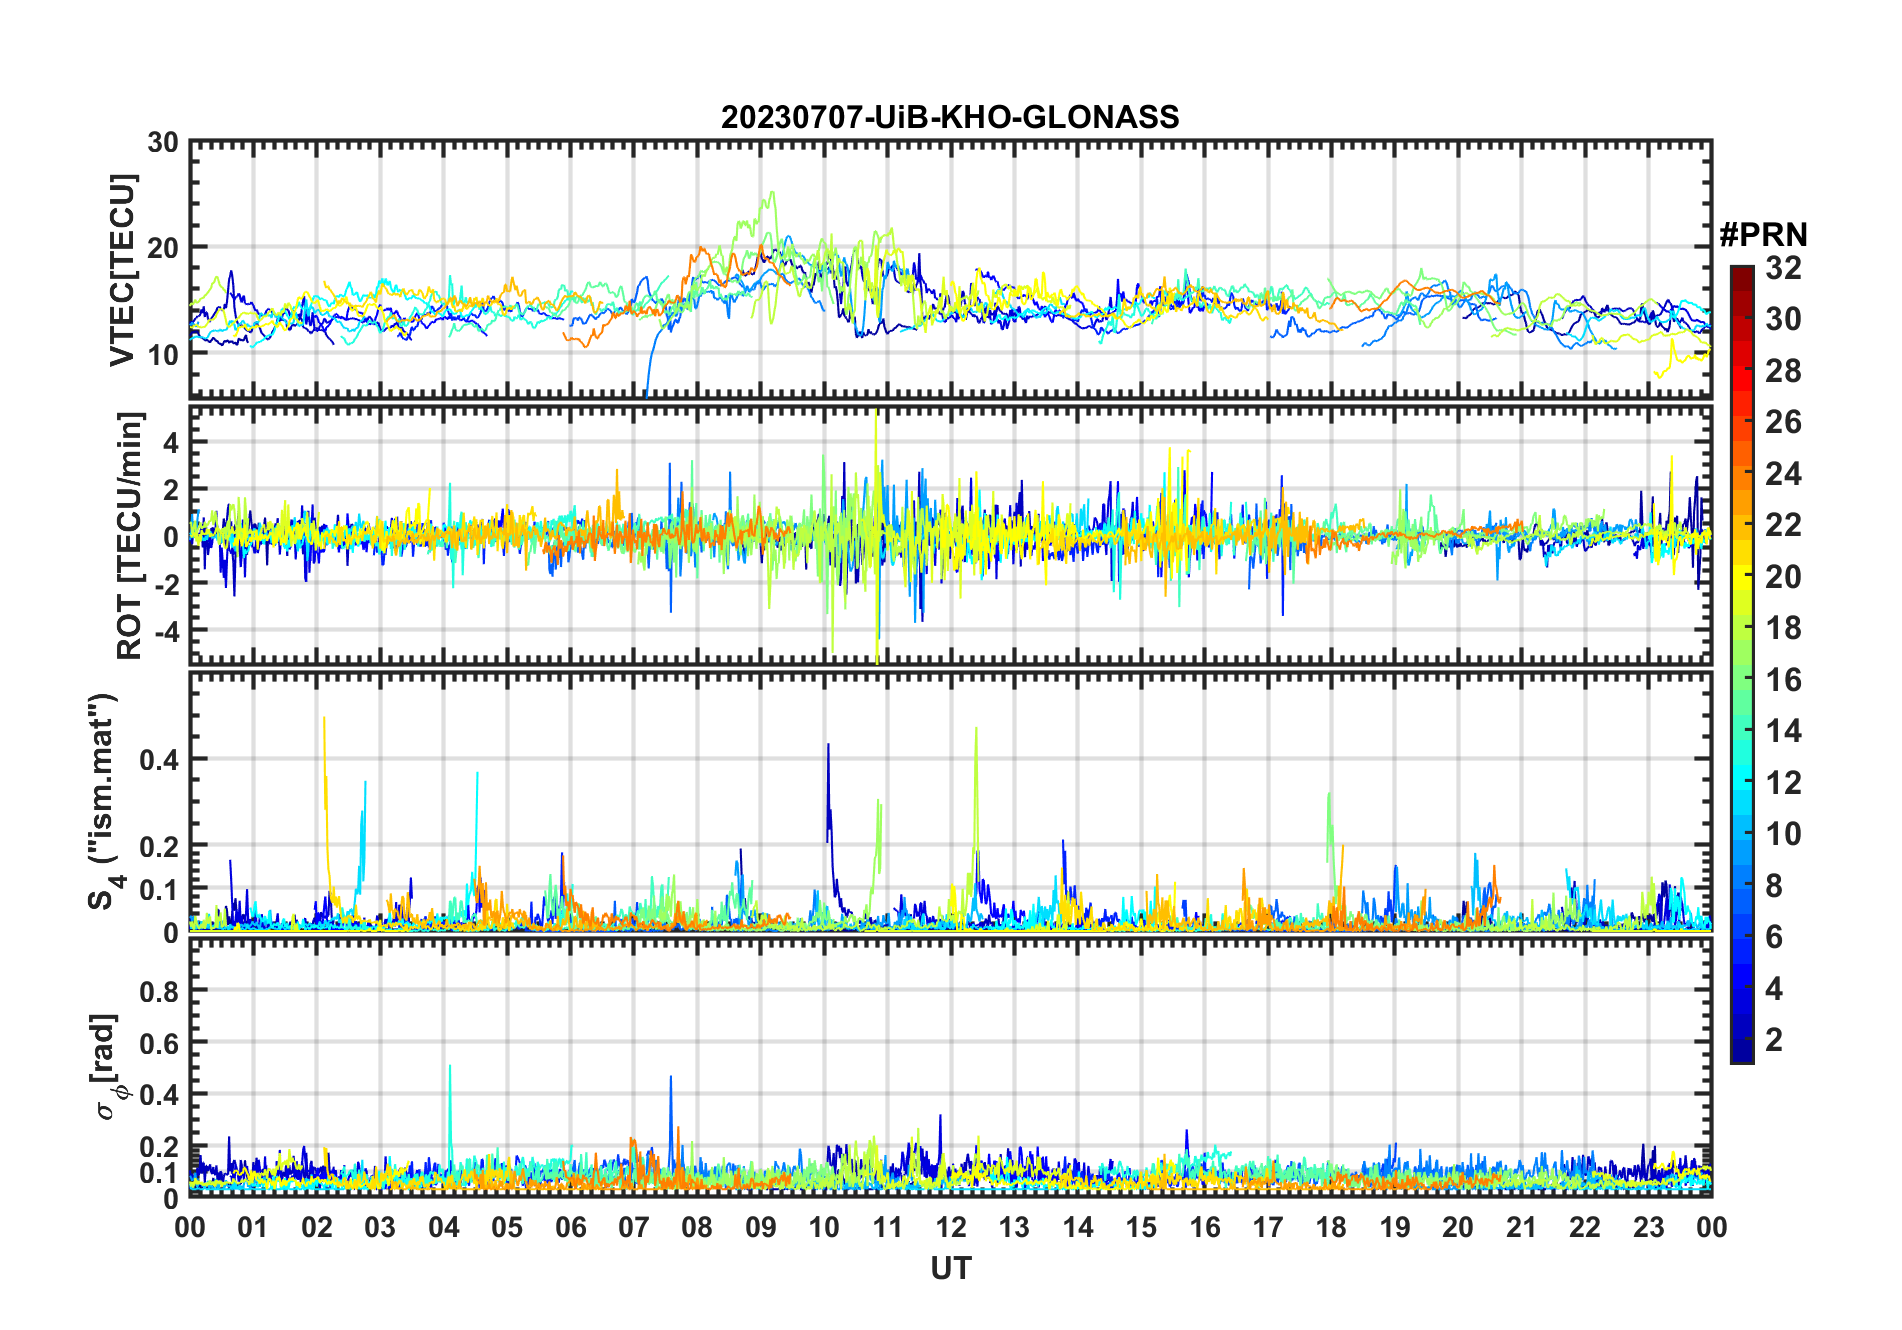1902x1330 pixels.
Task: Click the 4 tick on ROT axis
Action: (171, 442)
